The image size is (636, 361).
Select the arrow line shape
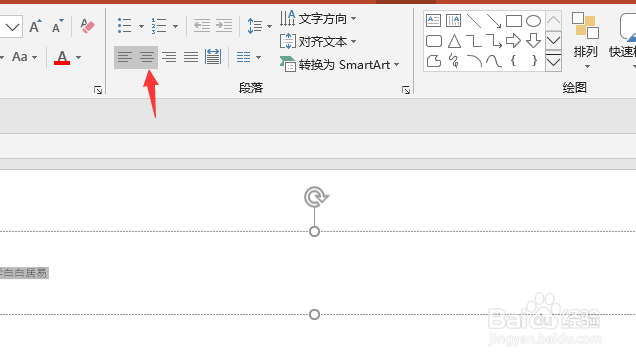click(493, 21)
